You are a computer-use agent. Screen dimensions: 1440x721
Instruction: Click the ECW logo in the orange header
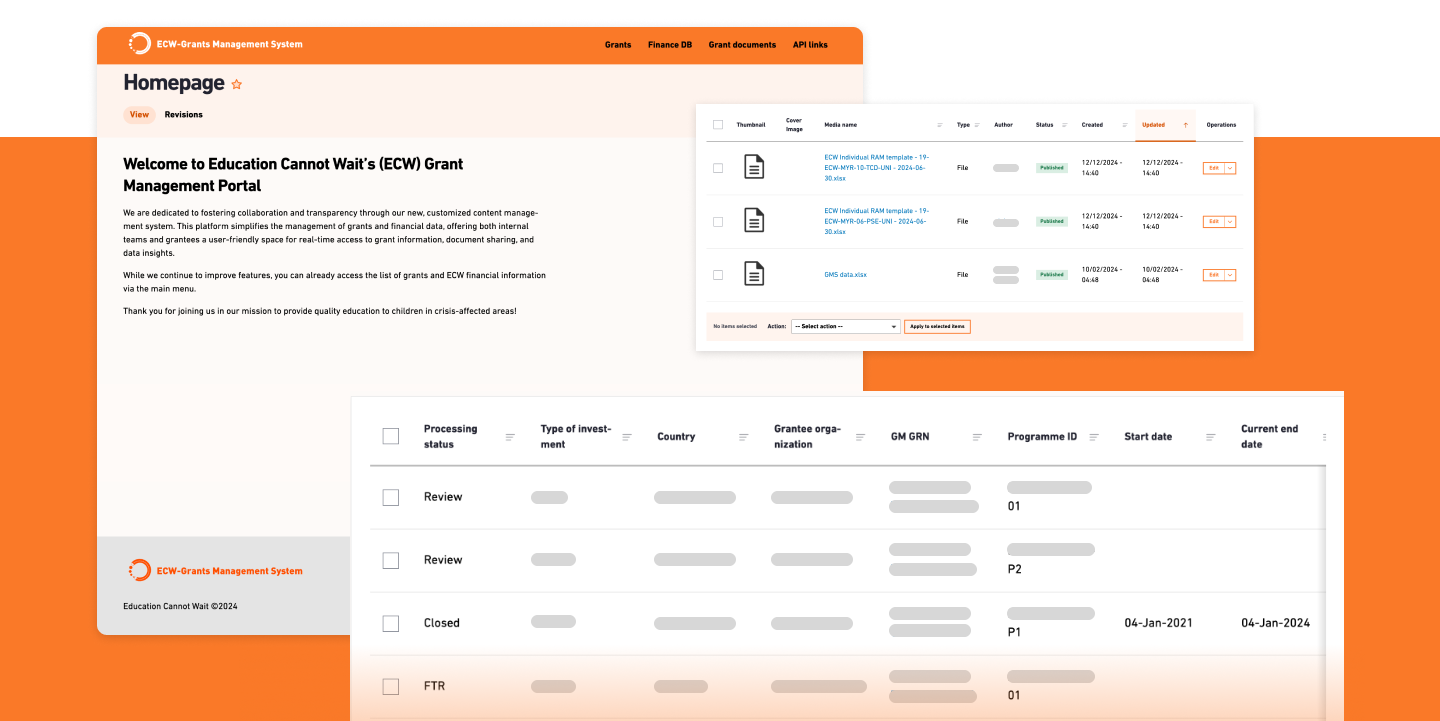tap(139, 43)
